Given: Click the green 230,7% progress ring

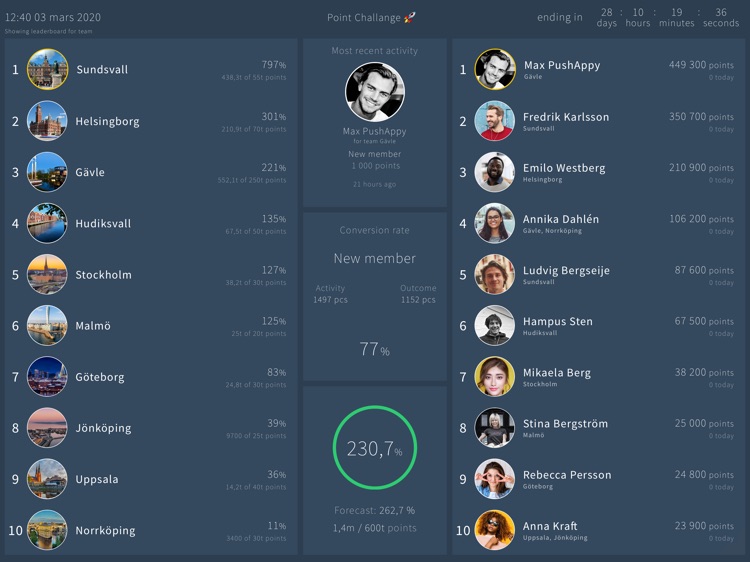Looking at the screenshot, I should click(375, 448).
